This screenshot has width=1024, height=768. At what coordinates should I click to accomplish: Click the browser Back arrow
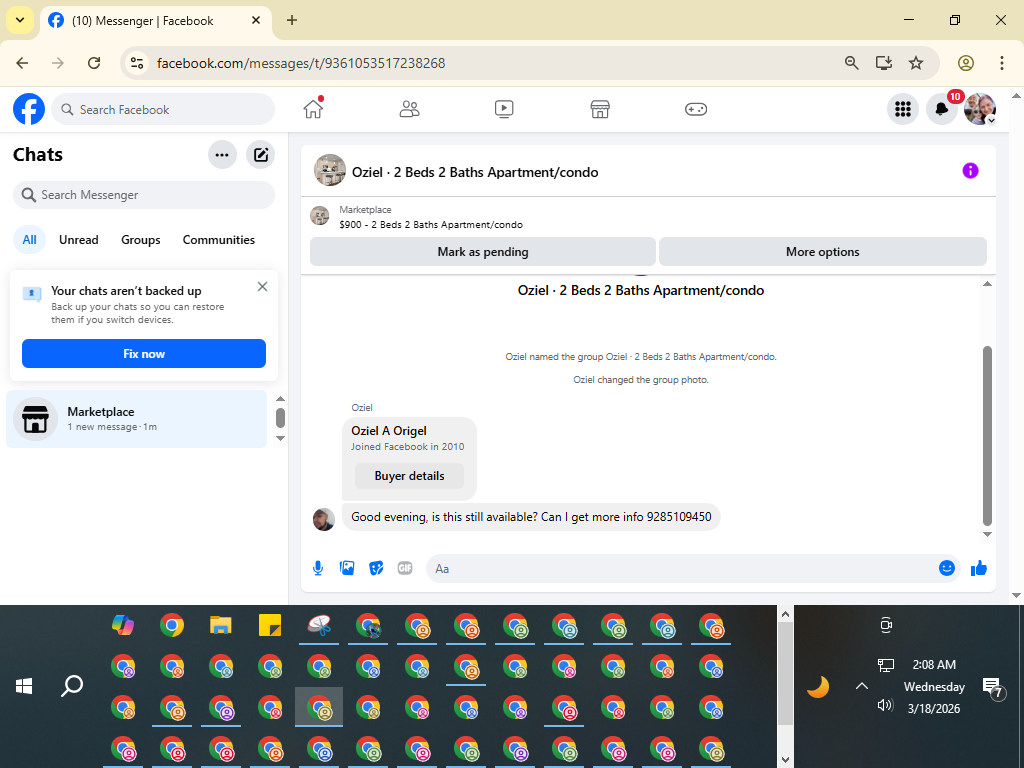(22, 63)
